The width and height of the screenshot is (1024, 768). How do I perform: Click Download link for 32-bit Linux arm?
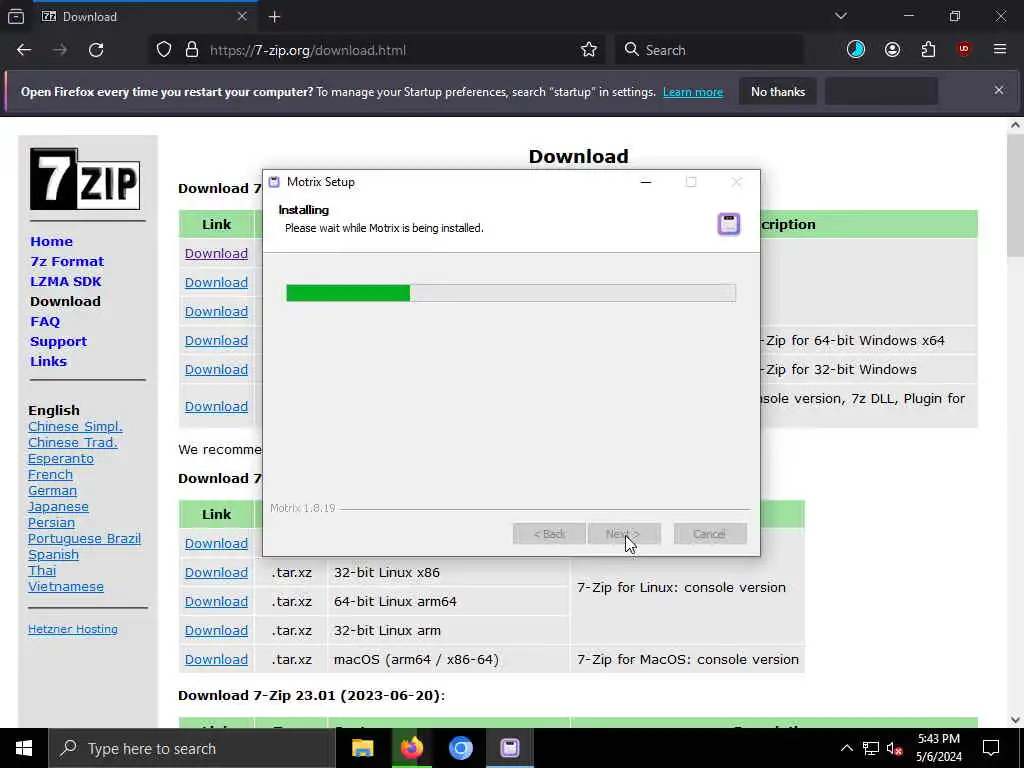point(216,631)
